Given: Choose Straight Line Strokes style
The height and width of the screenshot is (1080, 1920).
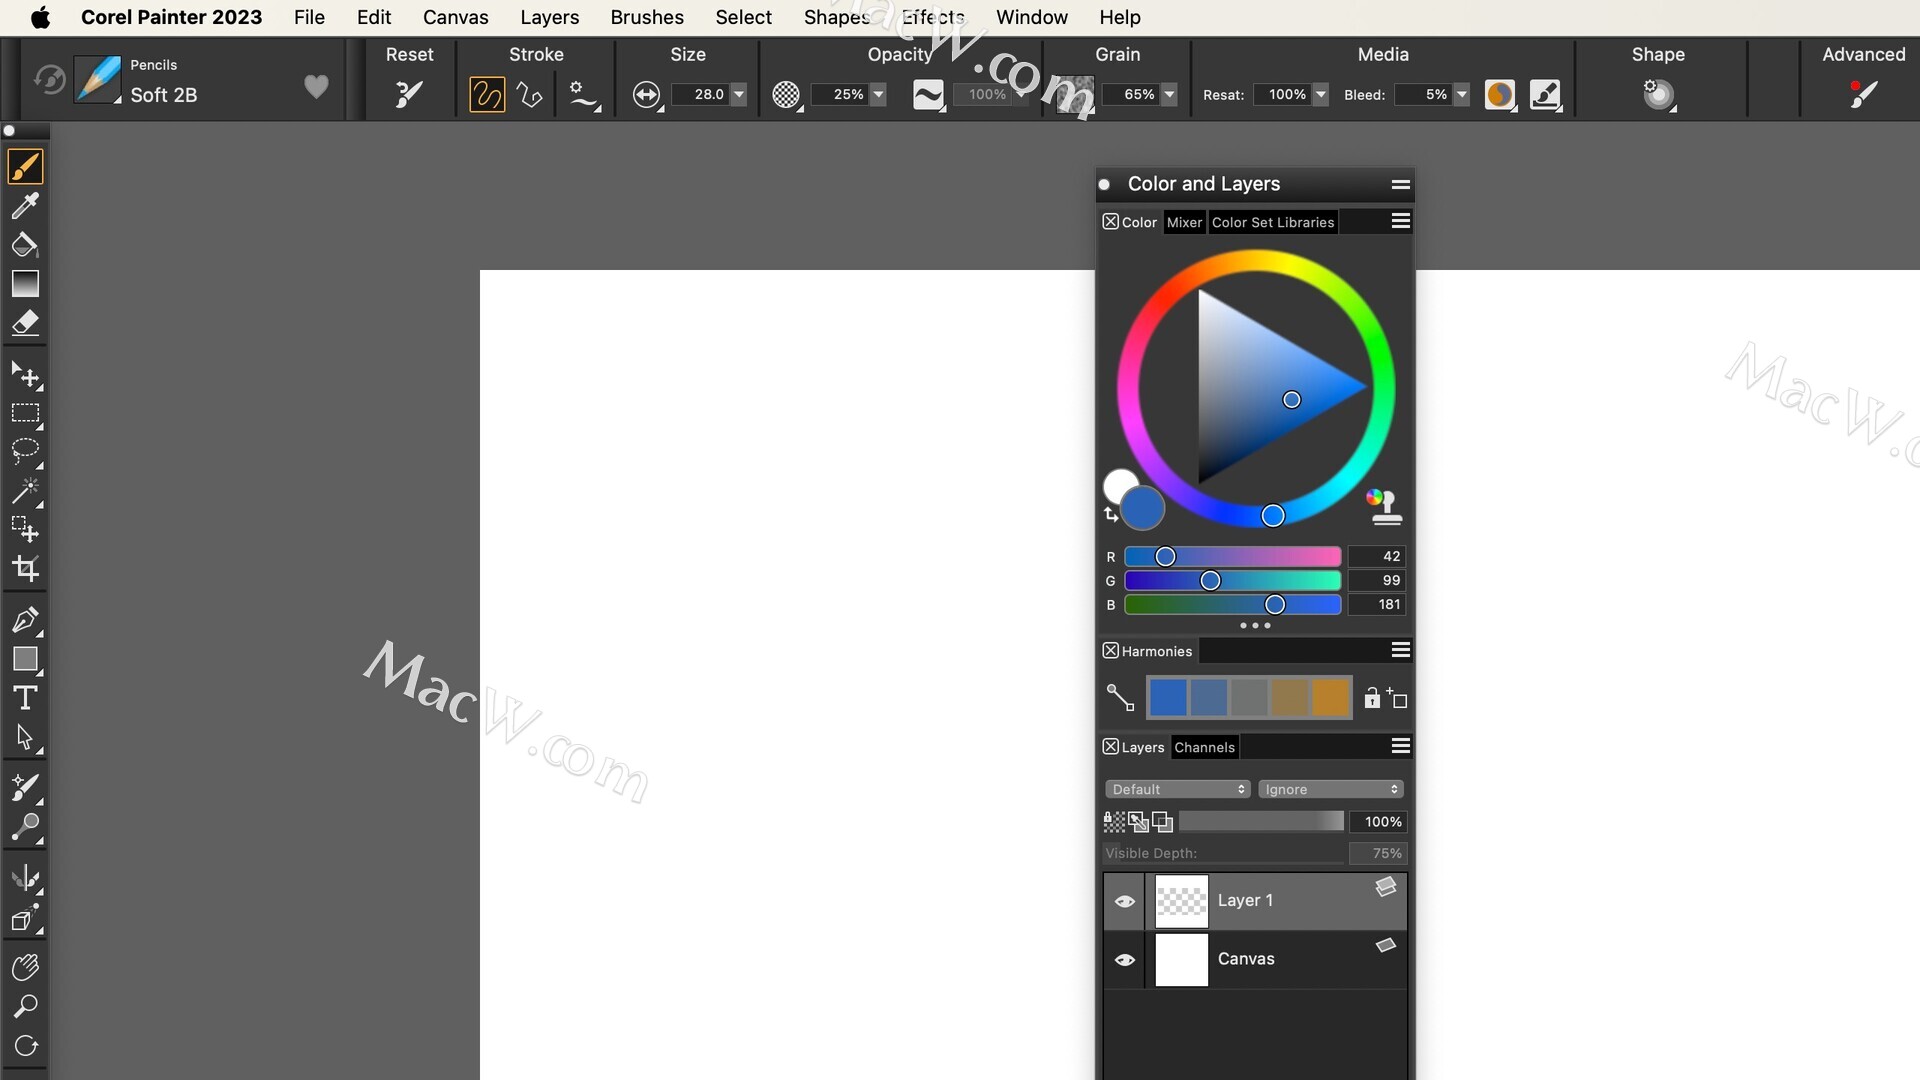Looking at the screenshot, I should click(529, 94).
